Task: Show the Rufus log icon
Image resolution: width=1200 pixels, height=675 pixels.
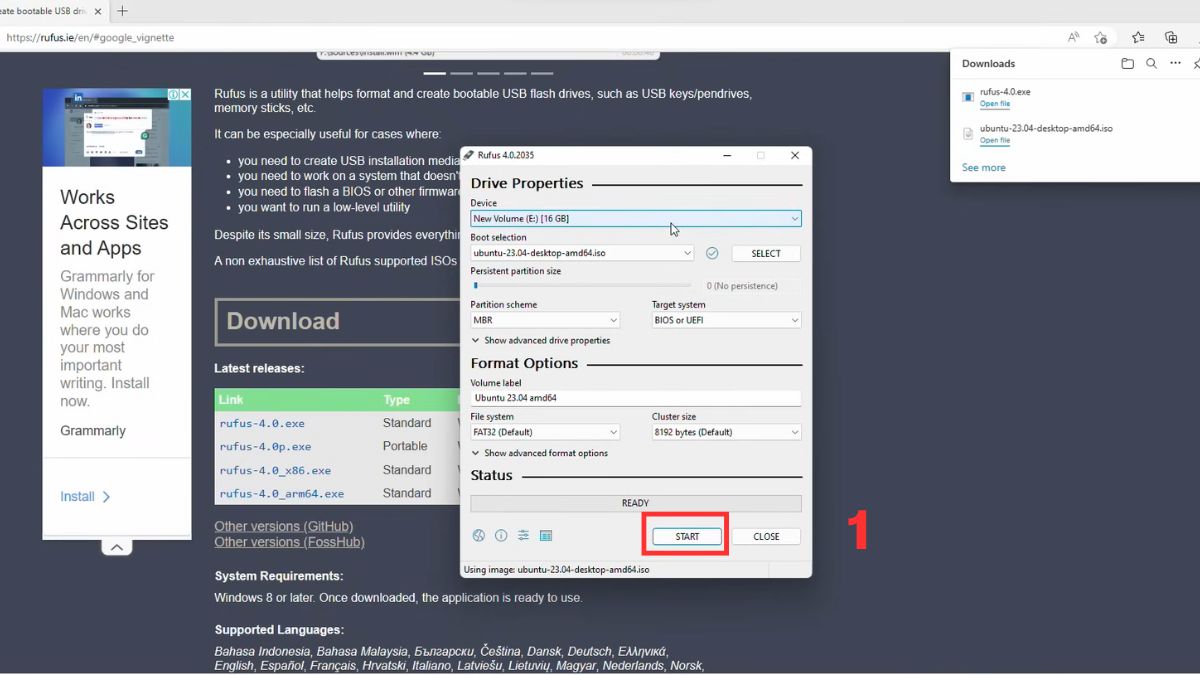Action: tap(546, 536)
